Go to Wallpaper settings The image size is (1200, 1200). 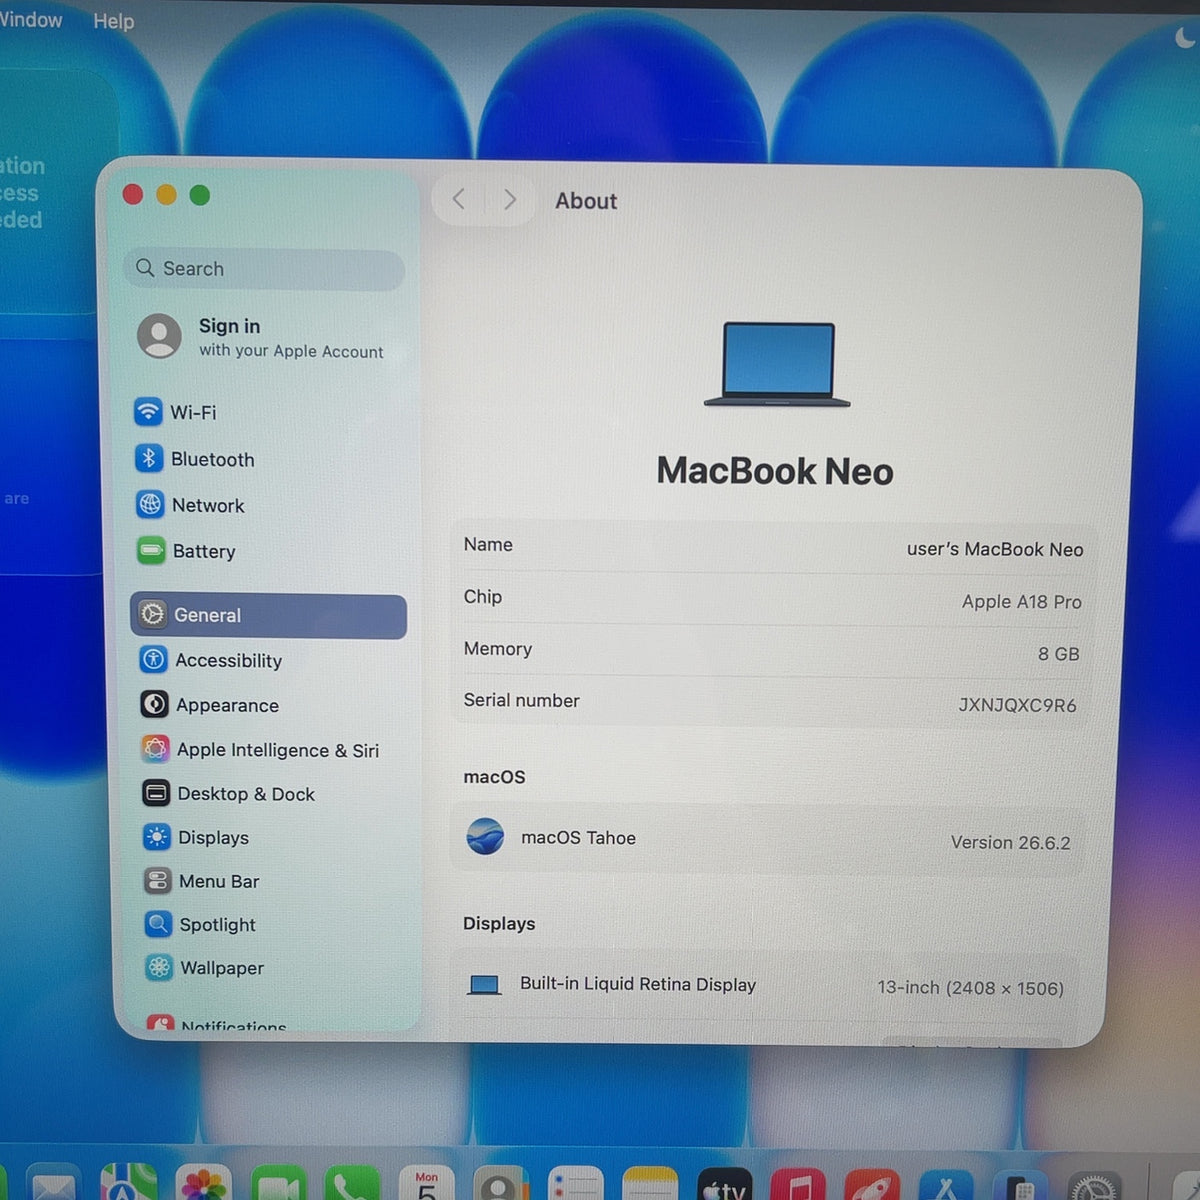pos(204,967)
